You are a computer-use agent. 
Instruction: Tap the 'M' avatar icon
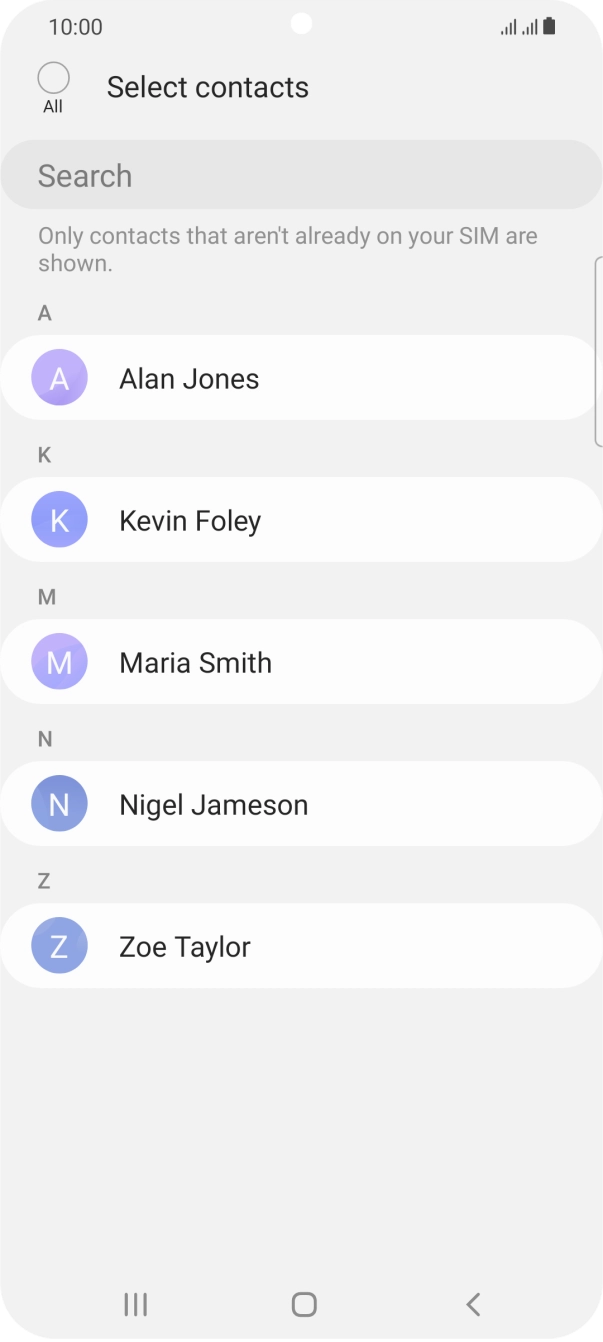pyautogui.click(x=59, y=662)
